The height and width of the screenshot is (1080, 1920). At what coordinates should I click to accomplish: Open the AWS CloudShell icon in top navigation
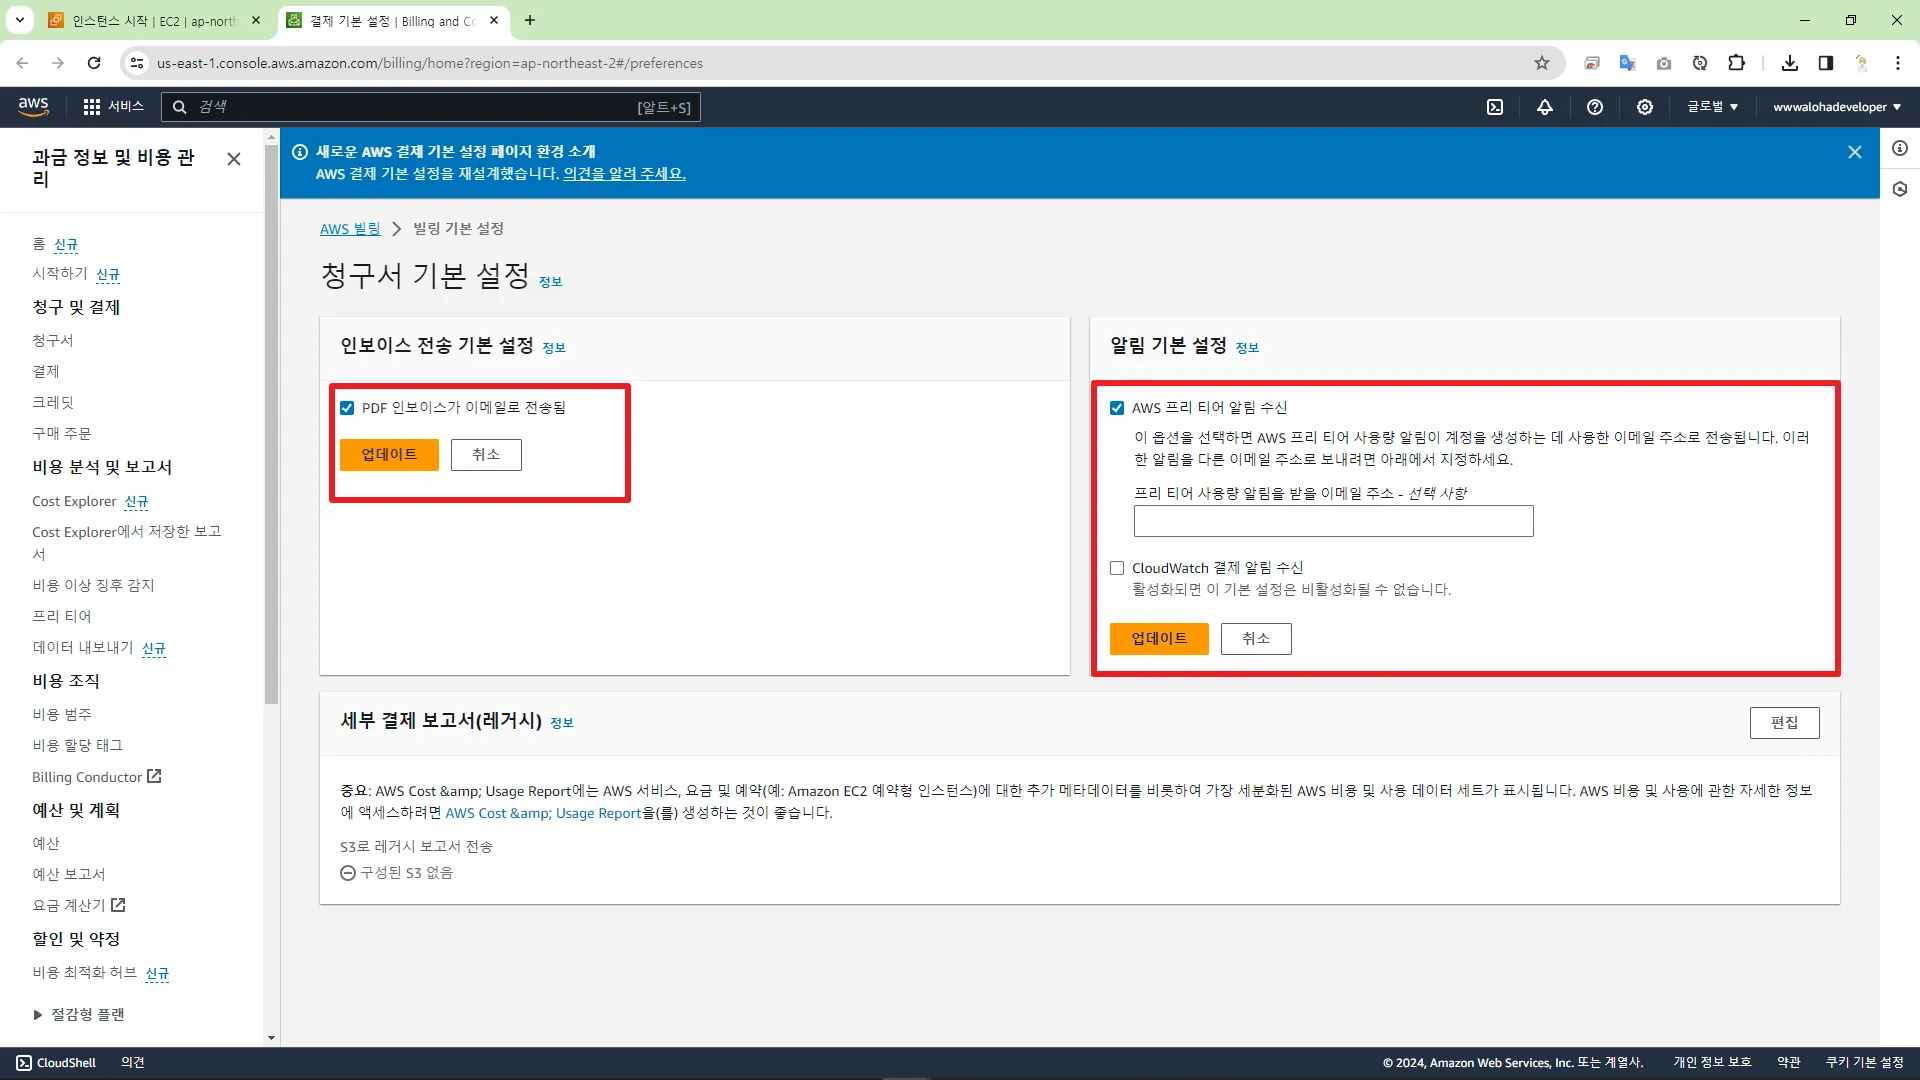1494,107
